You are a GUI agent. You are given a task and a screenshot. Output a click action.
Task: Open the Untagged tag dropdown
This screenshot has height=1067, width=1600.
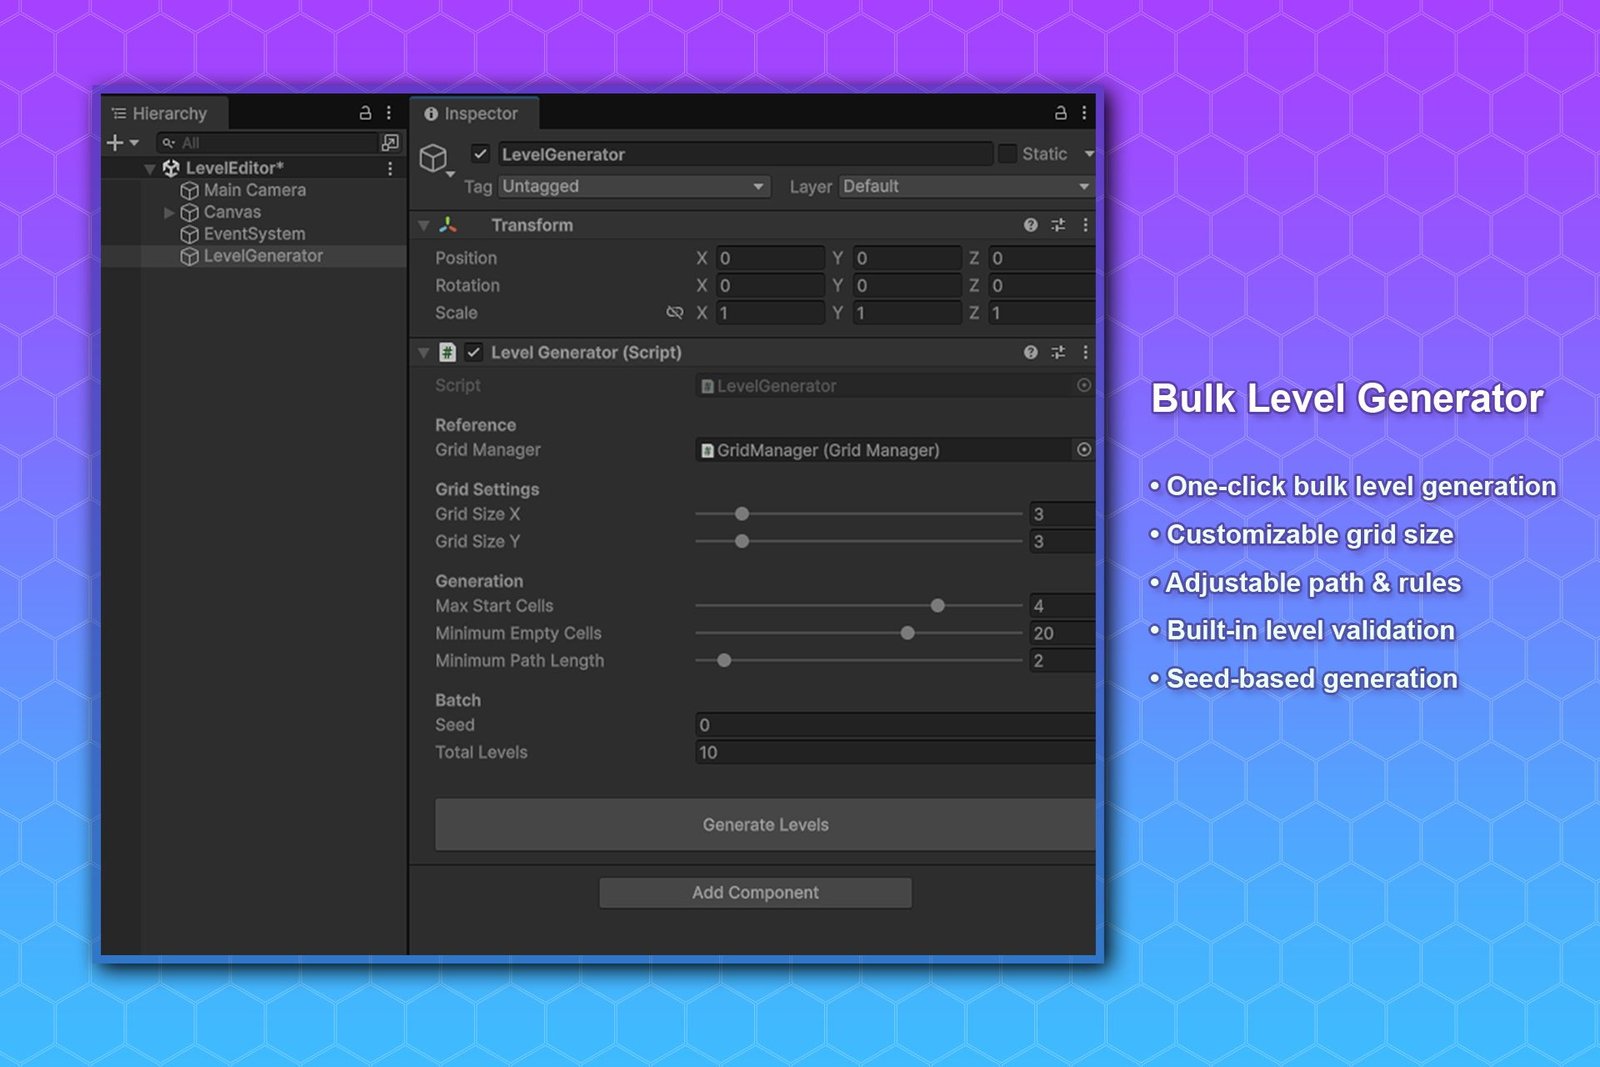[x=633, y=186]
